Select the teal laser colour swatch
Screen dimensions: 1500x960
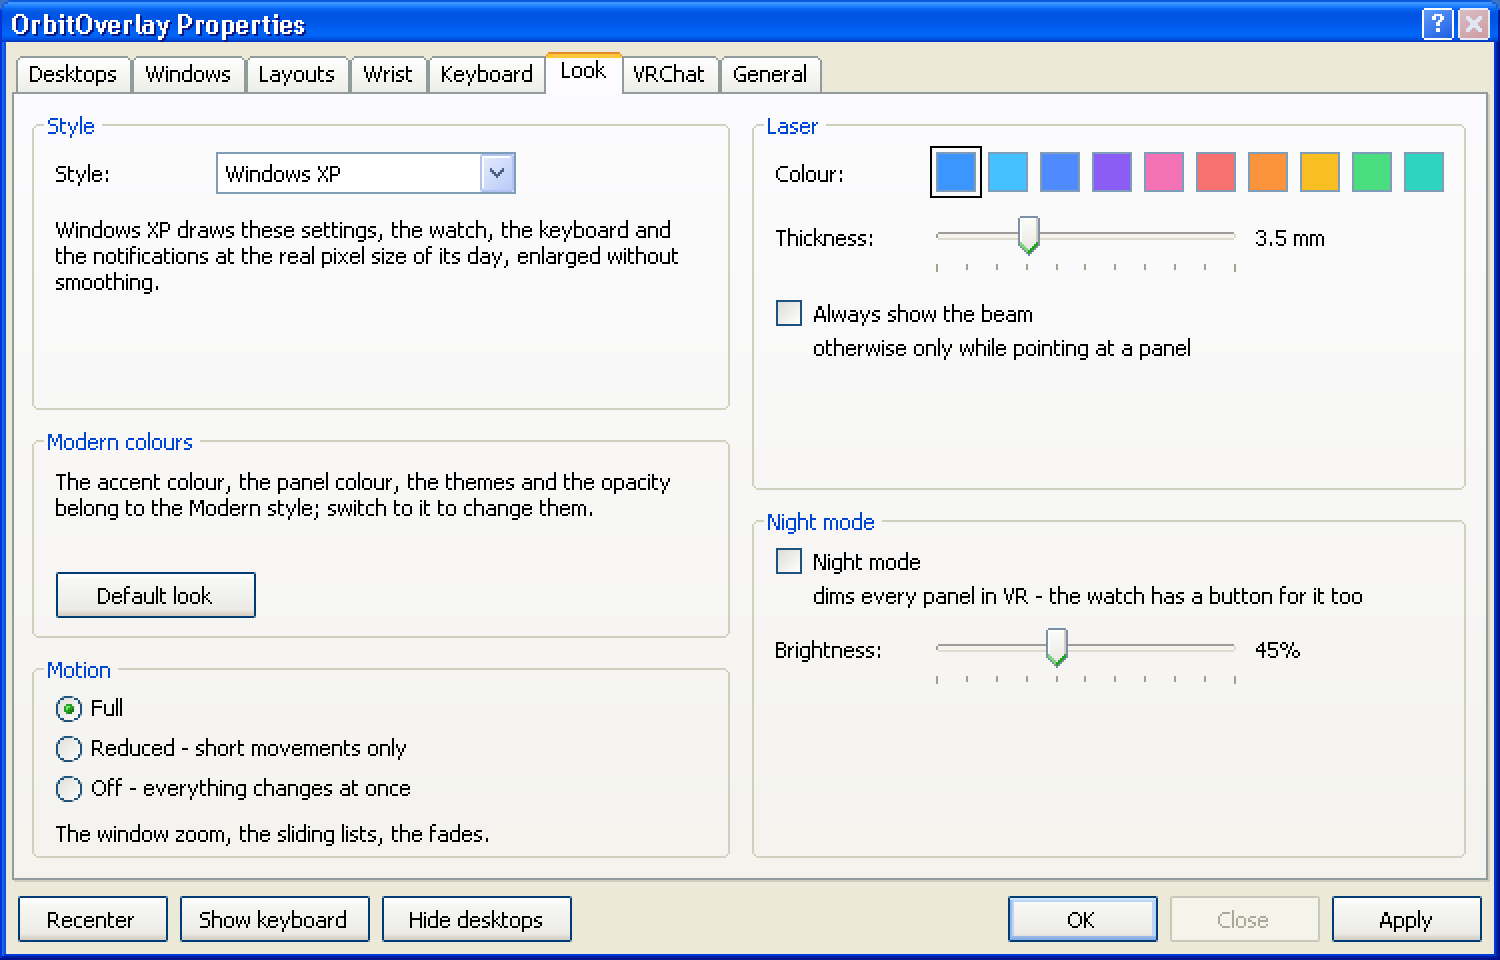pyautogui.click(x=1424, y=172)
